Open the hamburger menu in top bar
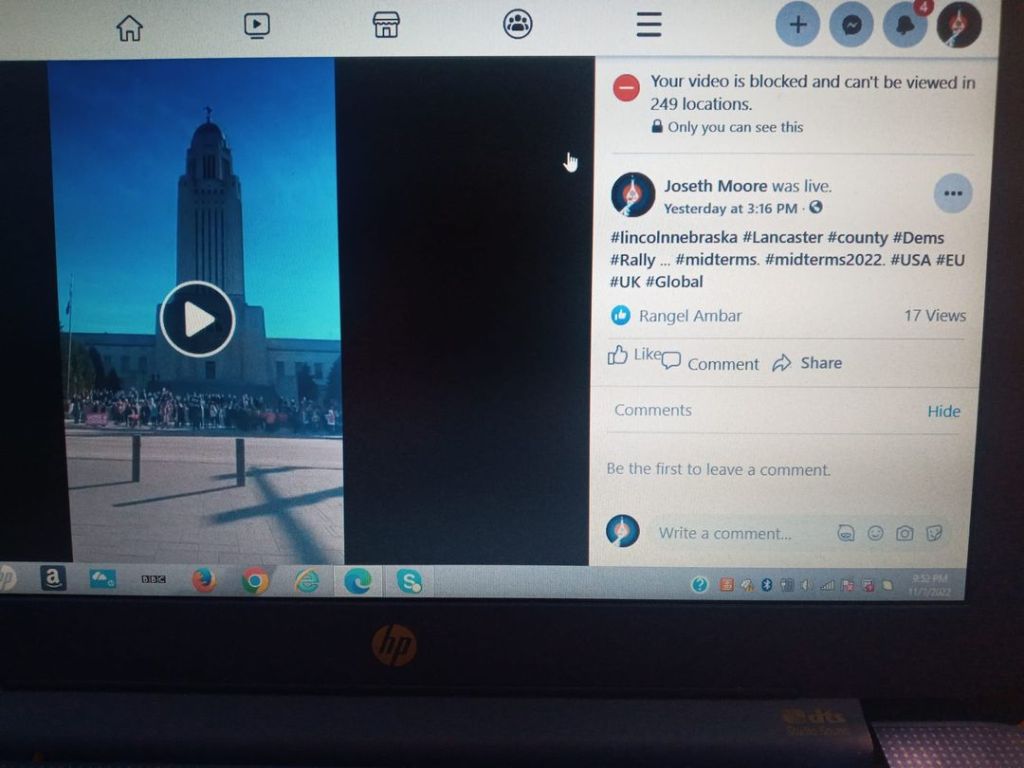 [649, 24]
